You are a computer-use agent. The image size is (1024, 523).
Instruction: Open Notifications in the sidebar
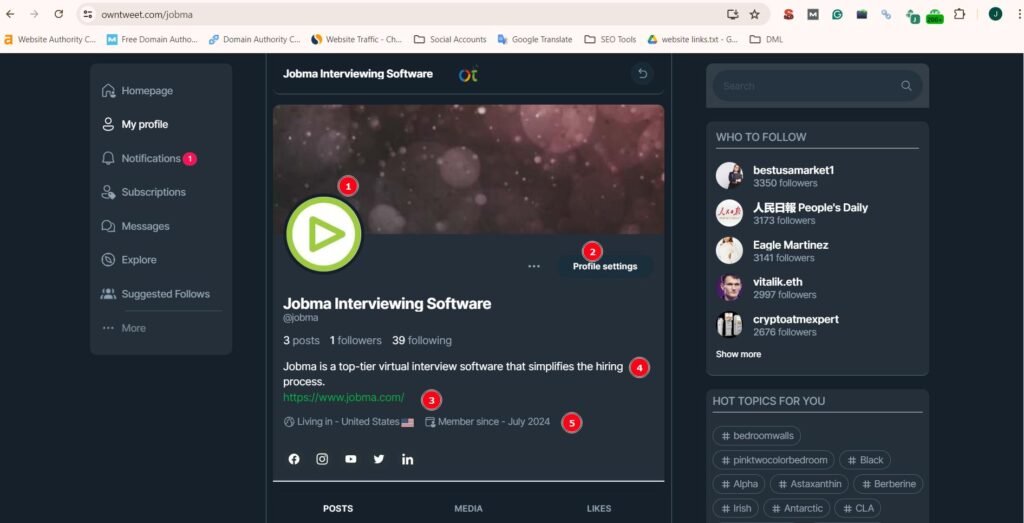pos(149,158)
